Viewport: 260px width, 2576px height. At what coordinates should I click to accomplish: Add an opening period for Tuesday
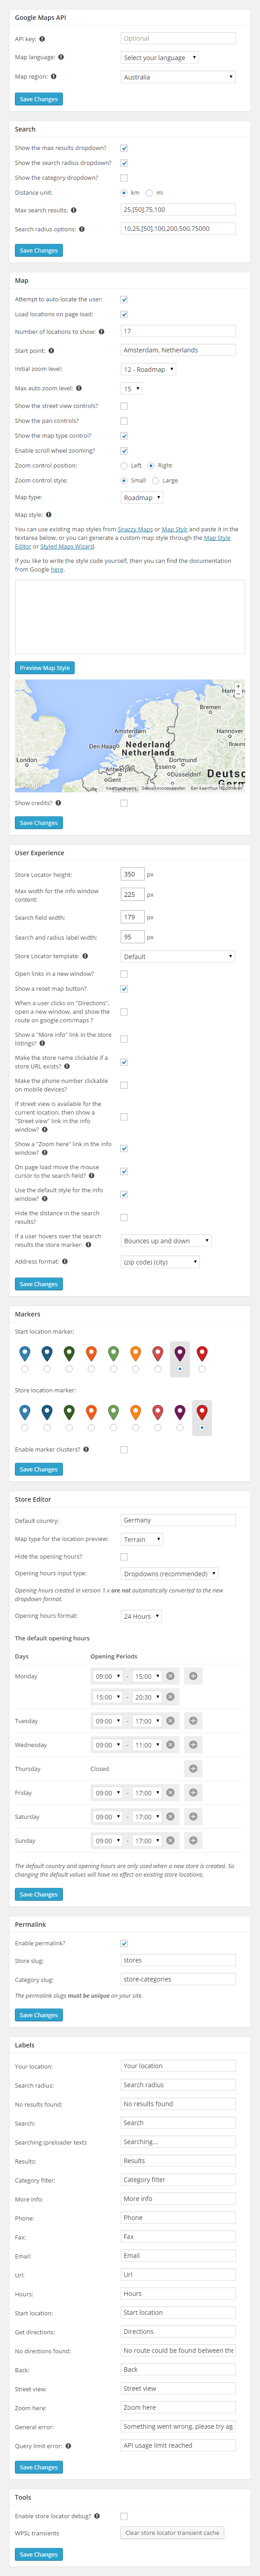pos(193,1721)
